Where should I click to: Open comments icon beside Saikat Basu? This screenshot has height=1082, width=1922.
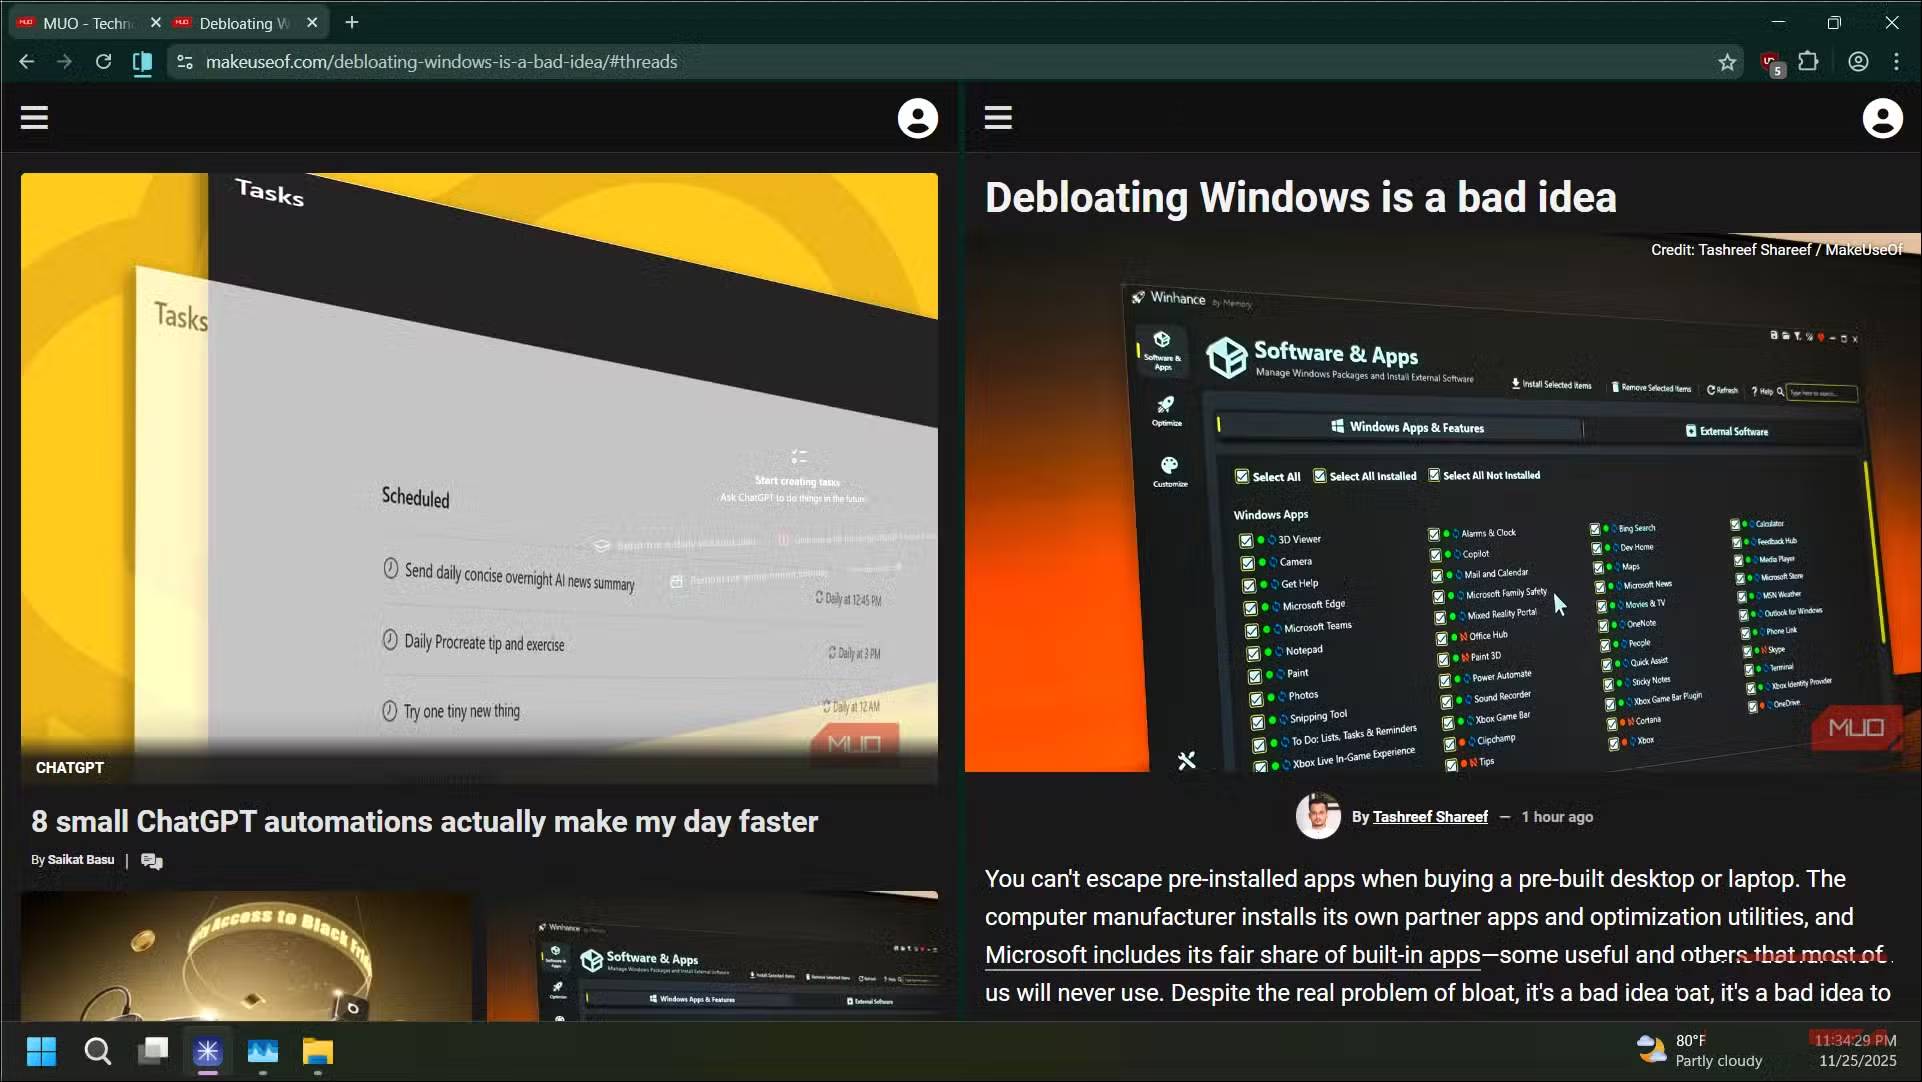pos(152,861)
